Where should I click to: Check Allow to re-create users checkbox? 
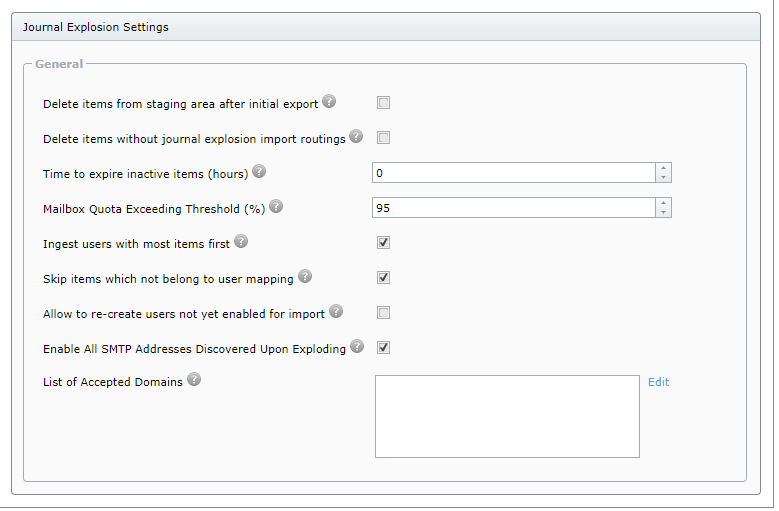(384, 313)
